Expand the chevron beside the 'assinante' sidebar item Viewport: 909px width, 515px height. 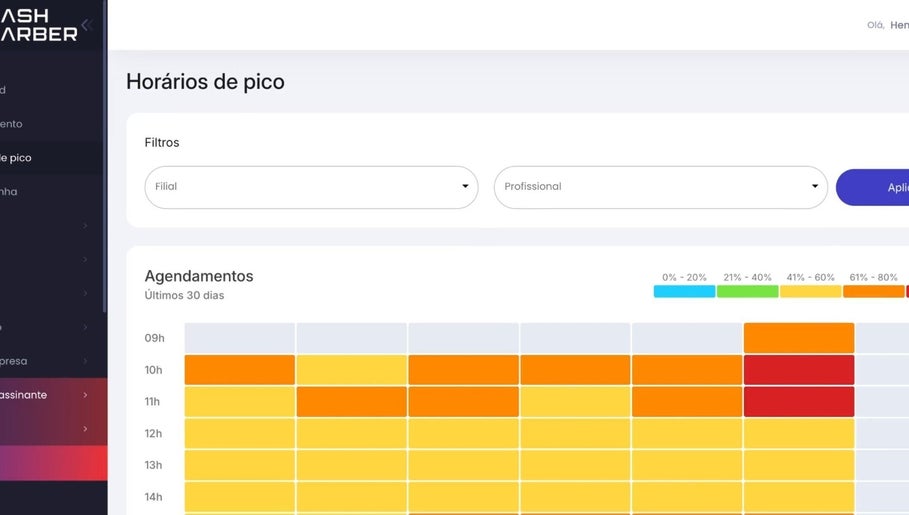point(85,395)
